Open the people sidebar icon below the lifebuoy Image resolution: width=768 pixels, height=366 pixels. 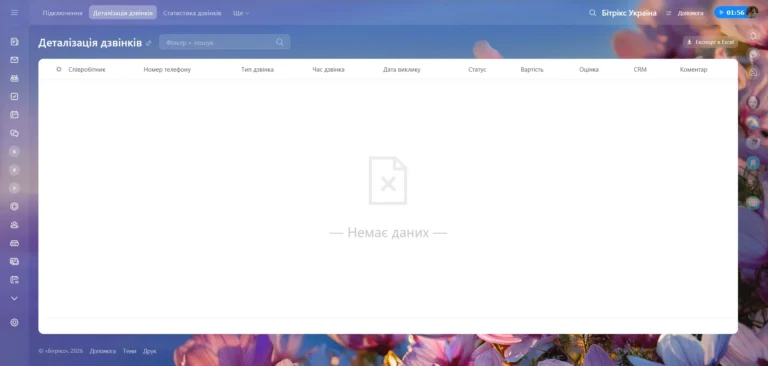click(14, 225)
